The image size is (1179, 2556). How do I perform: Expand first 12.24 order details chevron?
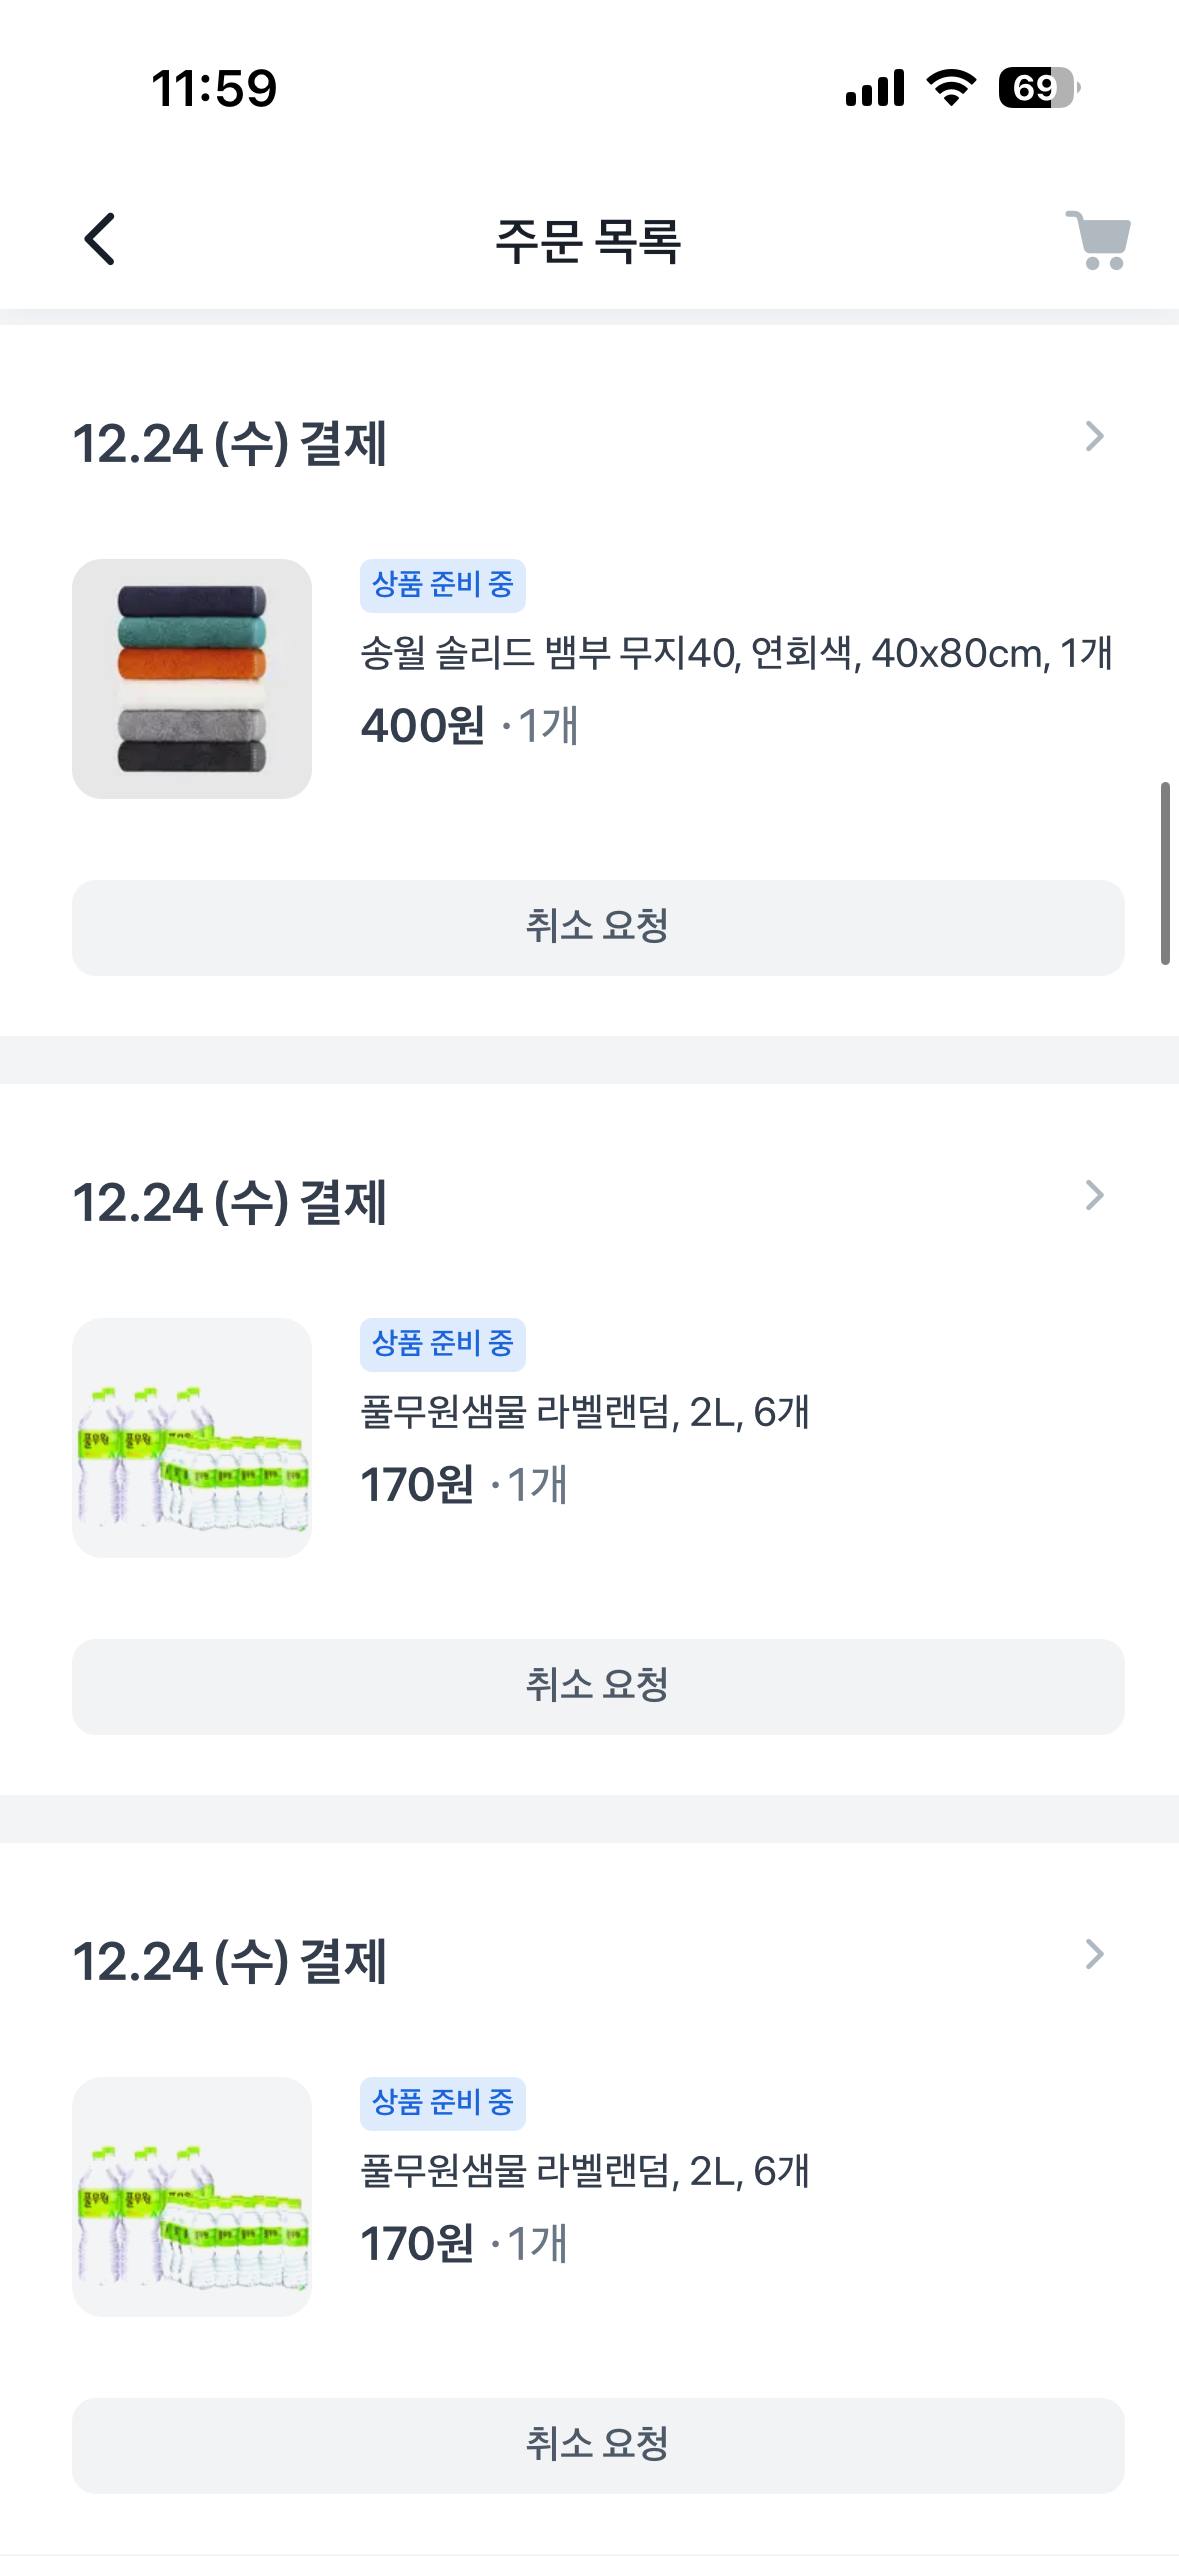pos(1094,437)
